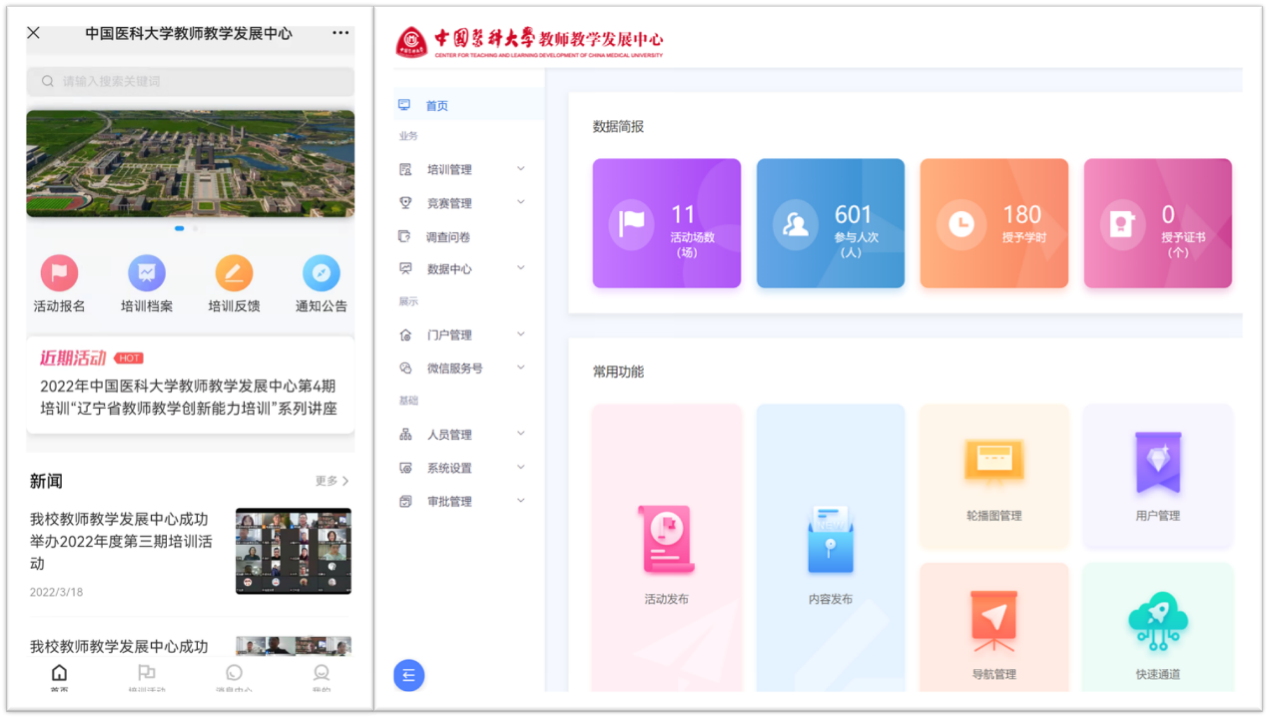The width and height of the screenshot is (1269, 718).
Task: Open the 内容发布 folder icon
Action: tap(830, 540)
